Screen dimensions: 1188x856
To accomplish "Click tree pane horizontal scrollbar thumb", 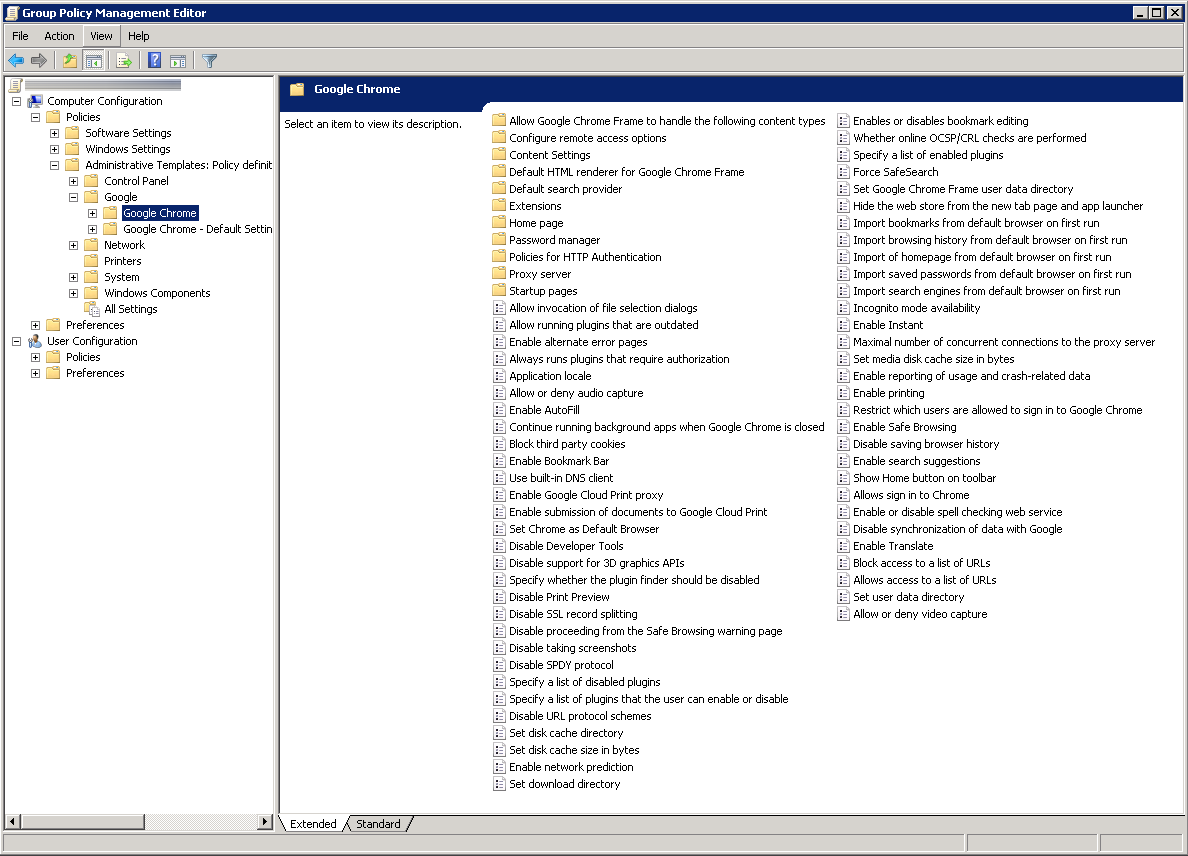I will [82, 822].
